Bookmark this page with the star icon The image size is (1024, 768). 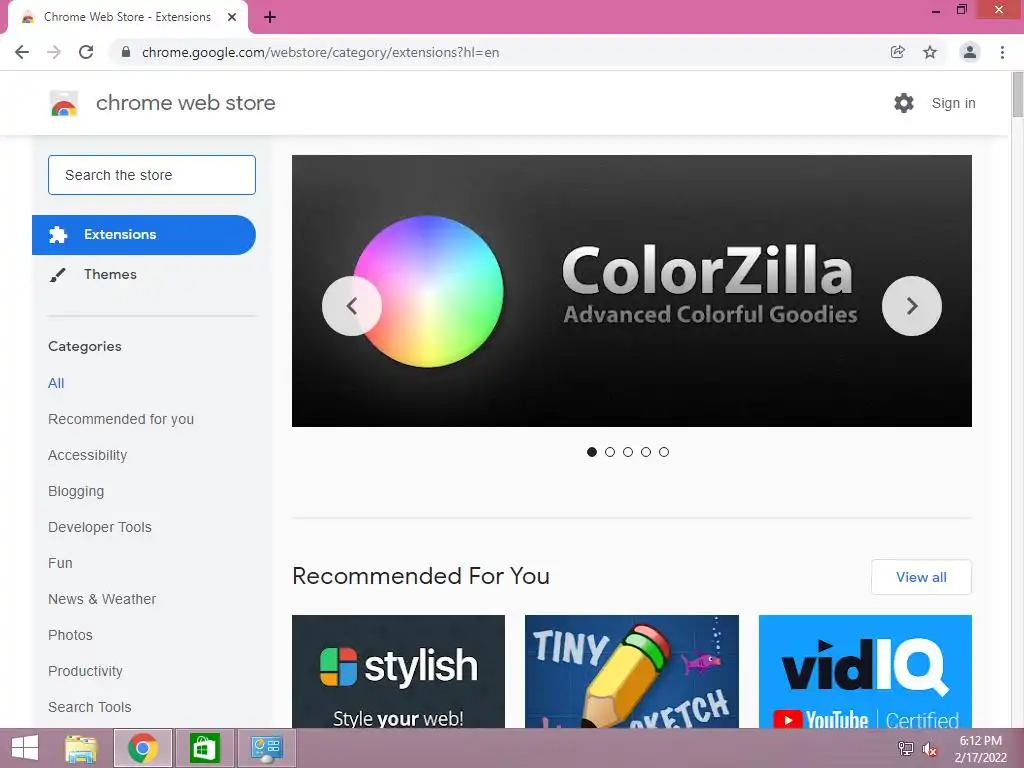(930, 52)
